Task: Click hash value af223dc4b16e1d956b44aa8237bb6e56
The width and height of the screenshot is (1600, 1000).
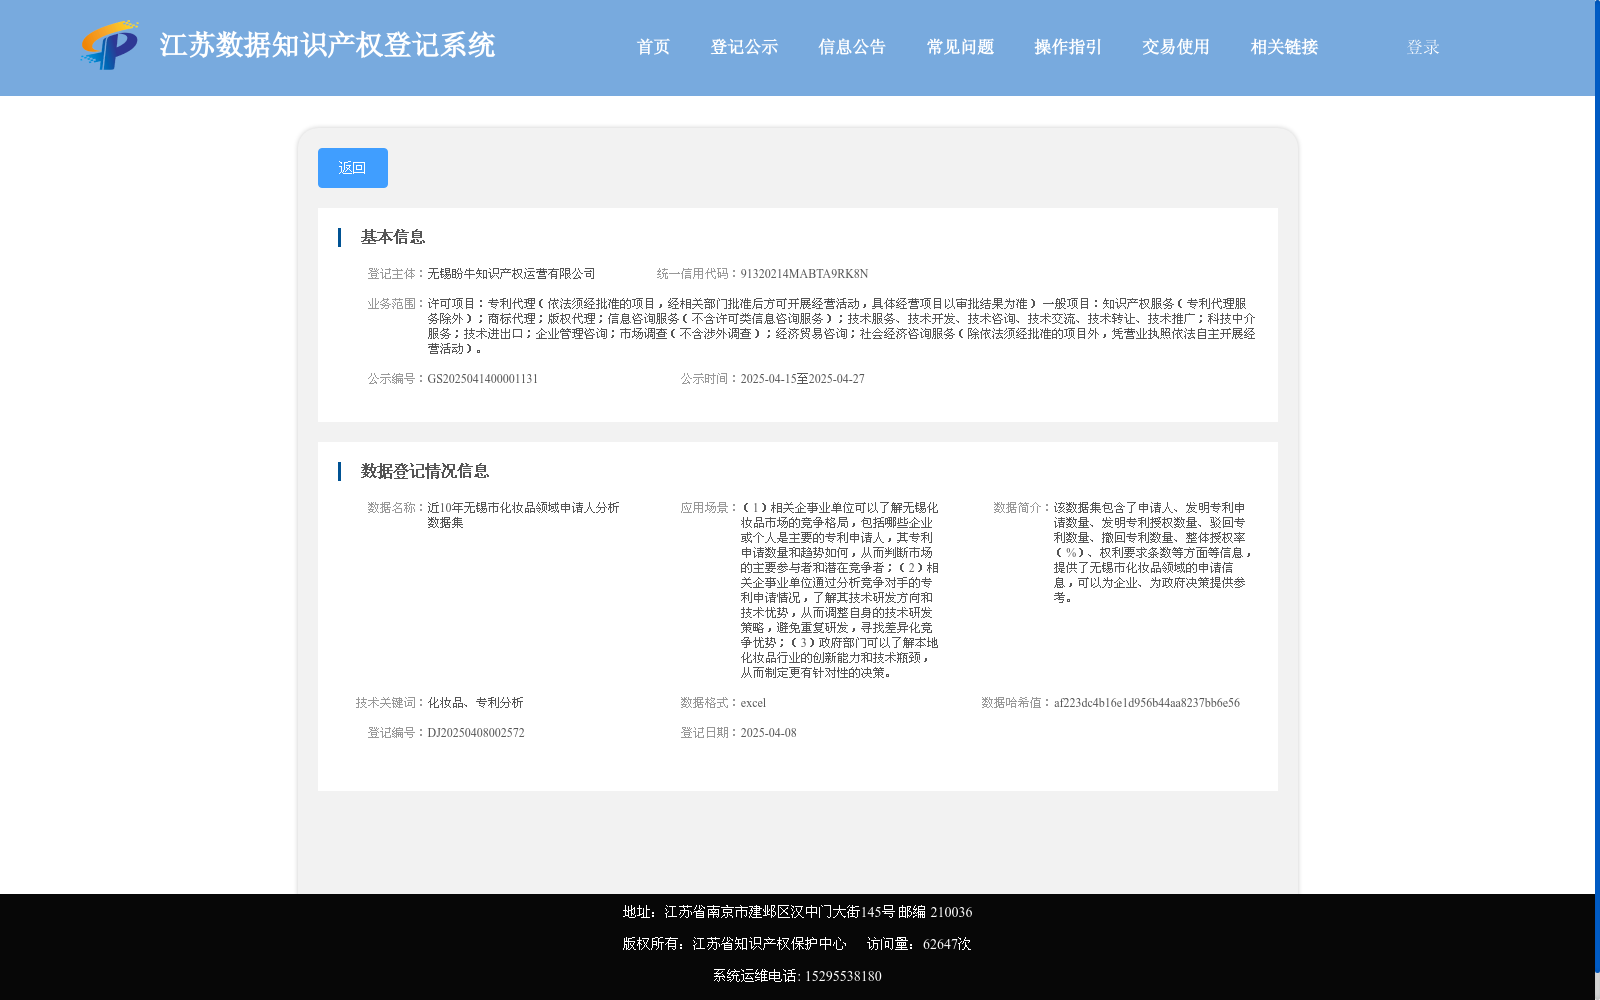Action: coord(1146,703)
